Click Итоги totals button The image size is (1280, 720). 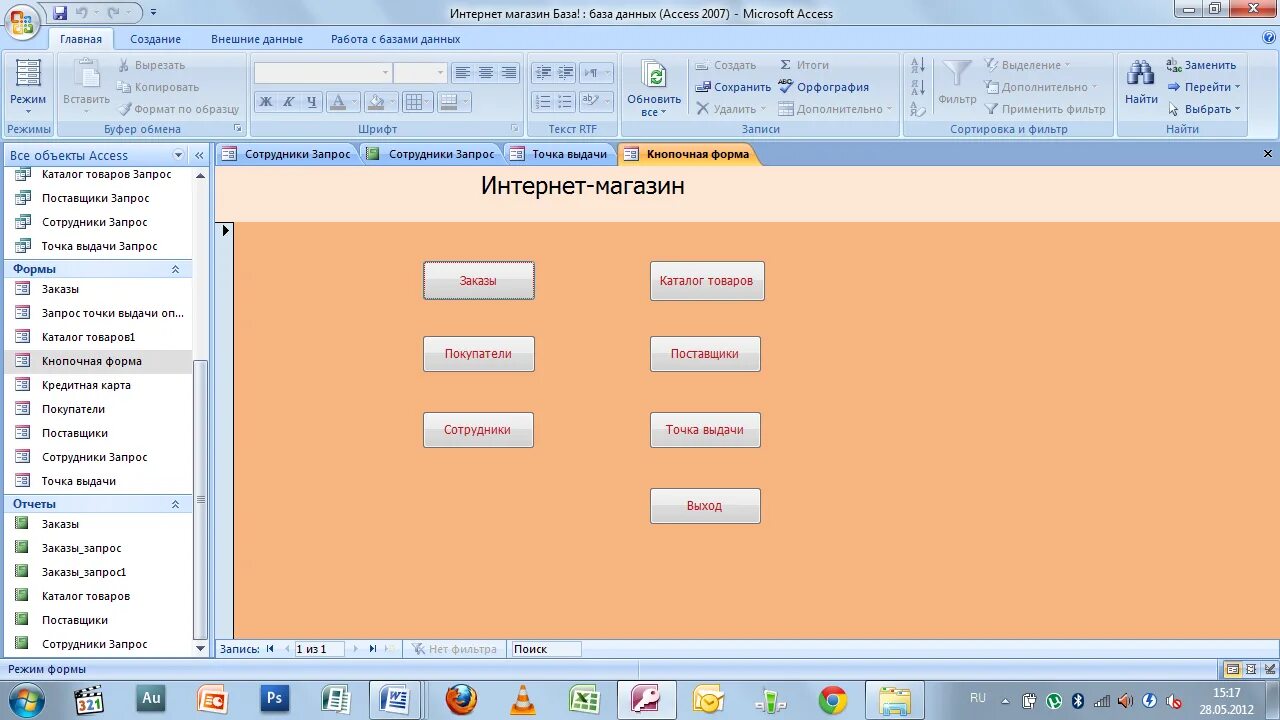click(x=804, y=65)
